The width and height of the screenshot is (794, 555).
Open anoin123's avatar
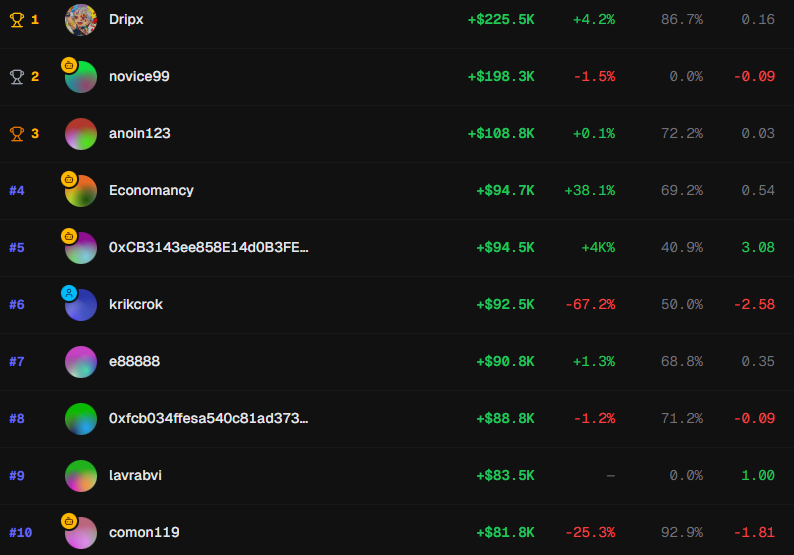pyautogui.click(x=81, y=134)
